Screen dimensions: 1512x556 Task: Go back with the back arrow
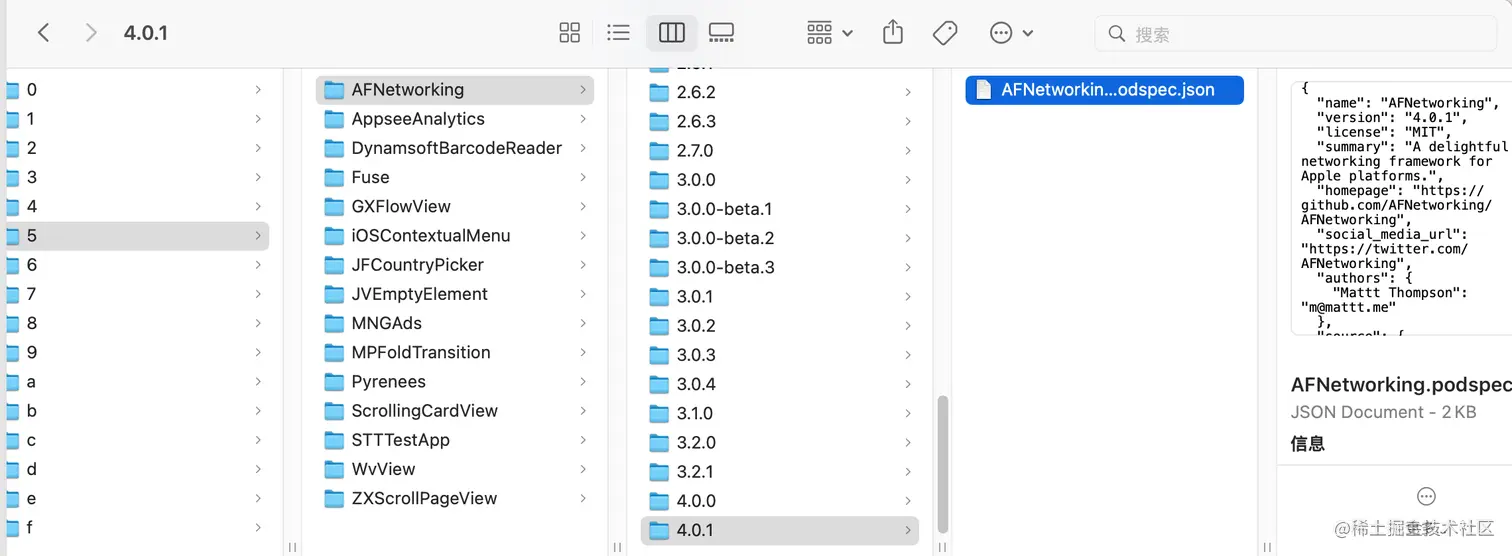coord(43,33)
